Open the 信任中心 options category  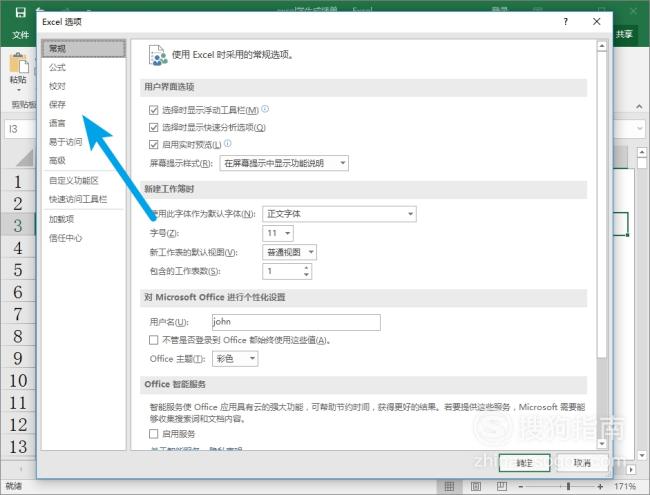click(x=65, y=238)
